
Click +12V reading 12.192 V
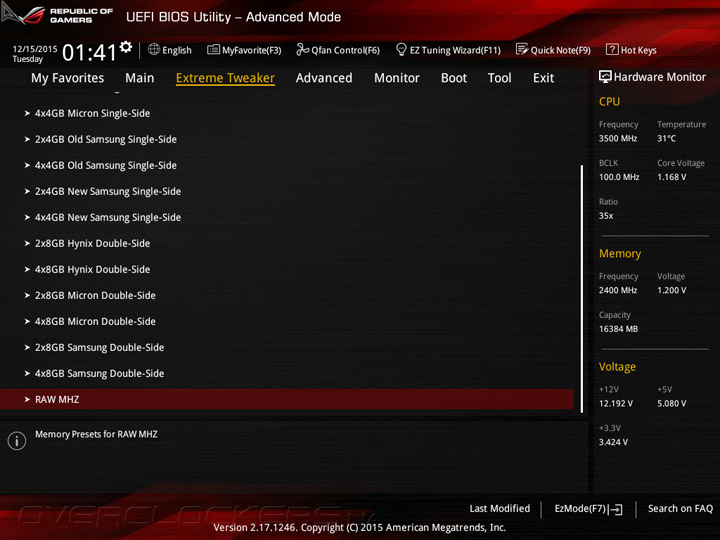coord(616,404)
